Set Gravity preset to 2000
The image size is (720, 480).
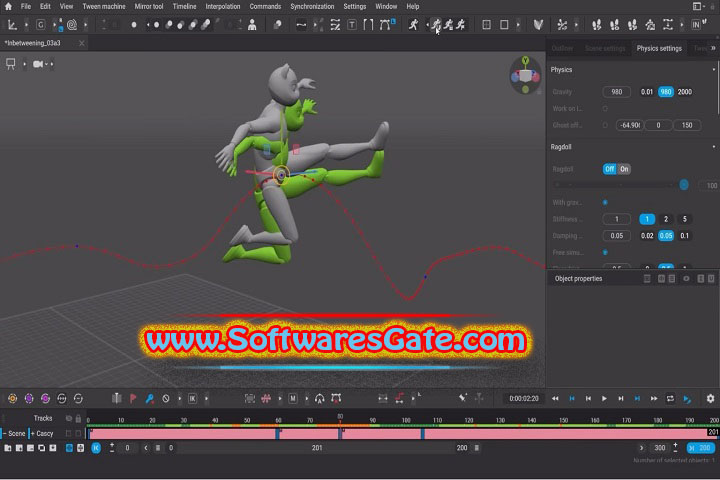(685, 92)
